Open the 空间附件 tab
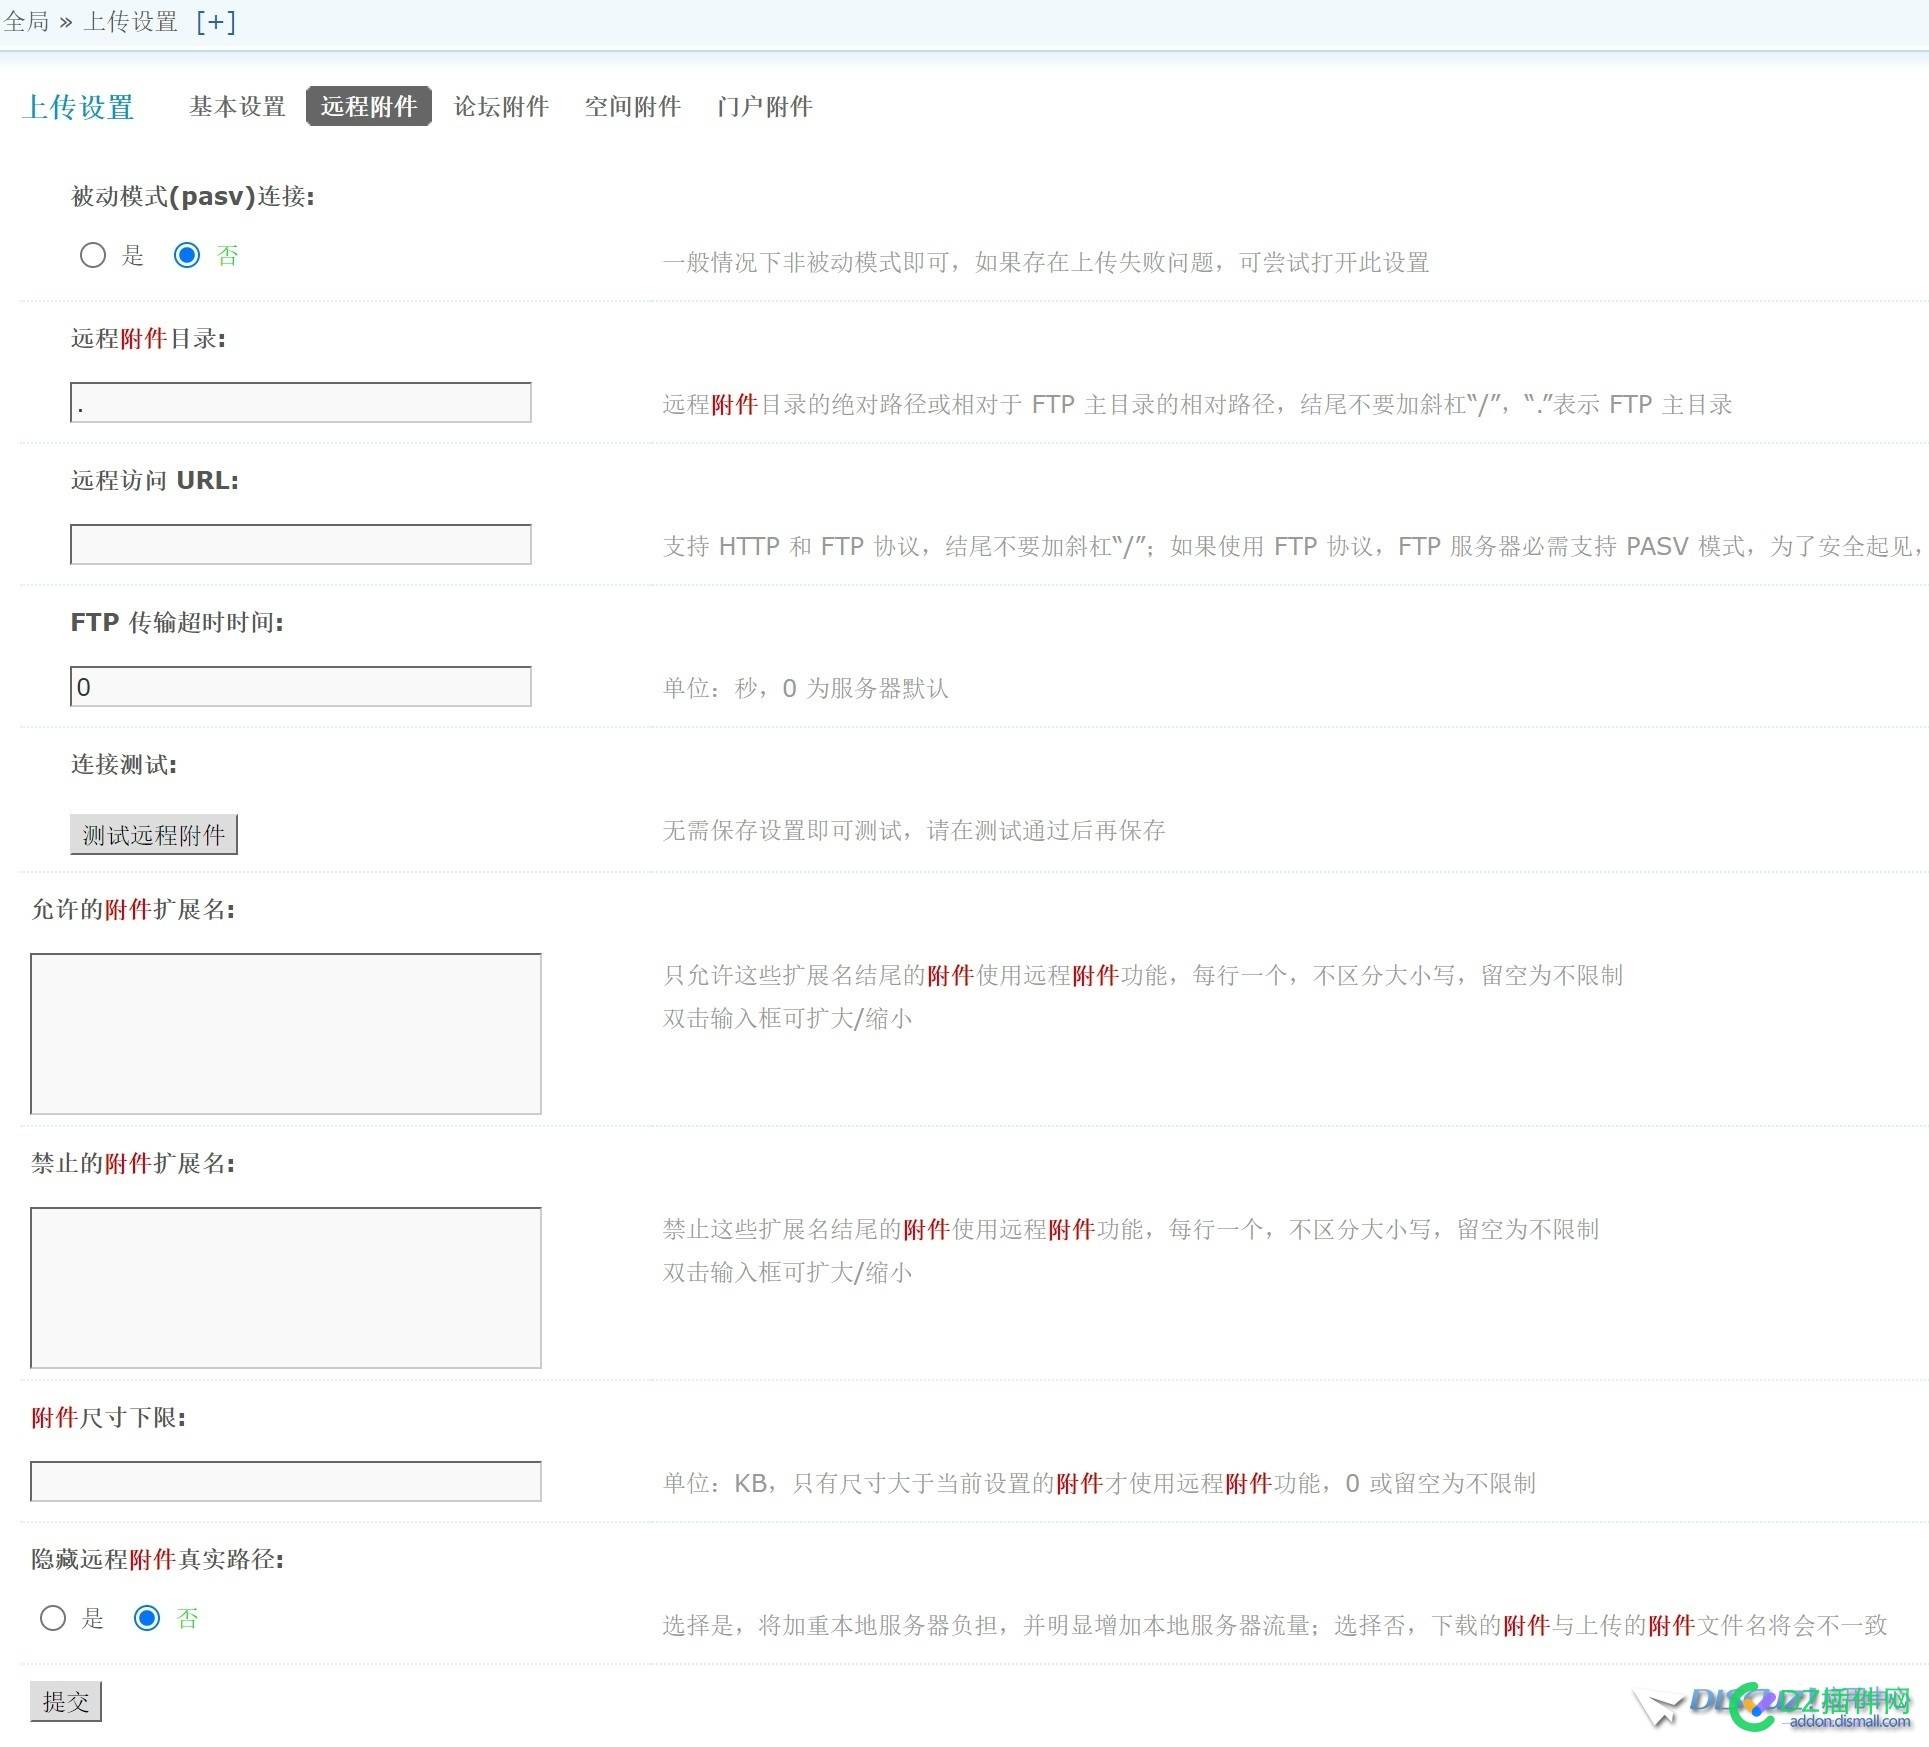The width and height of the screenshot is (1929, 1747). click(633, 106)
